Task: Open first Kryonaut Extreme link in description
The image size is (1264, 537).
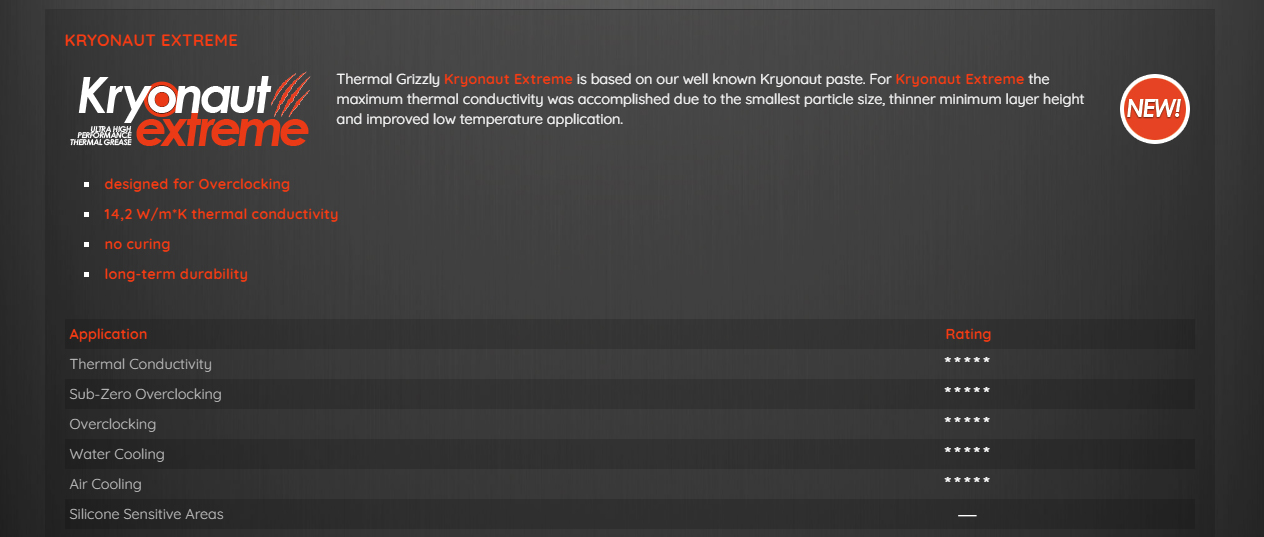Action: pyautogui.click(x=508, y=79)
